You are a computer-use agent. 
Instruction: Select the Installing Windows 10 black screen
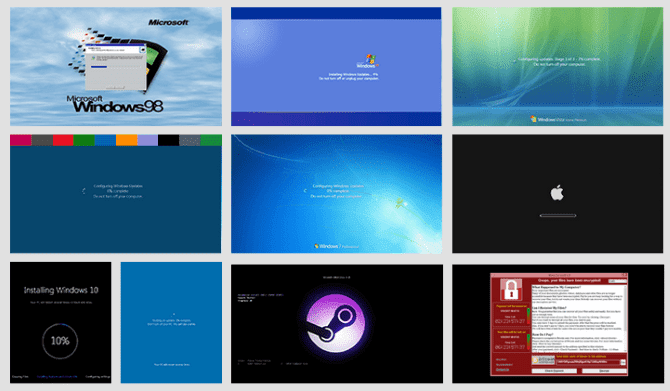[x=61, y=322]
